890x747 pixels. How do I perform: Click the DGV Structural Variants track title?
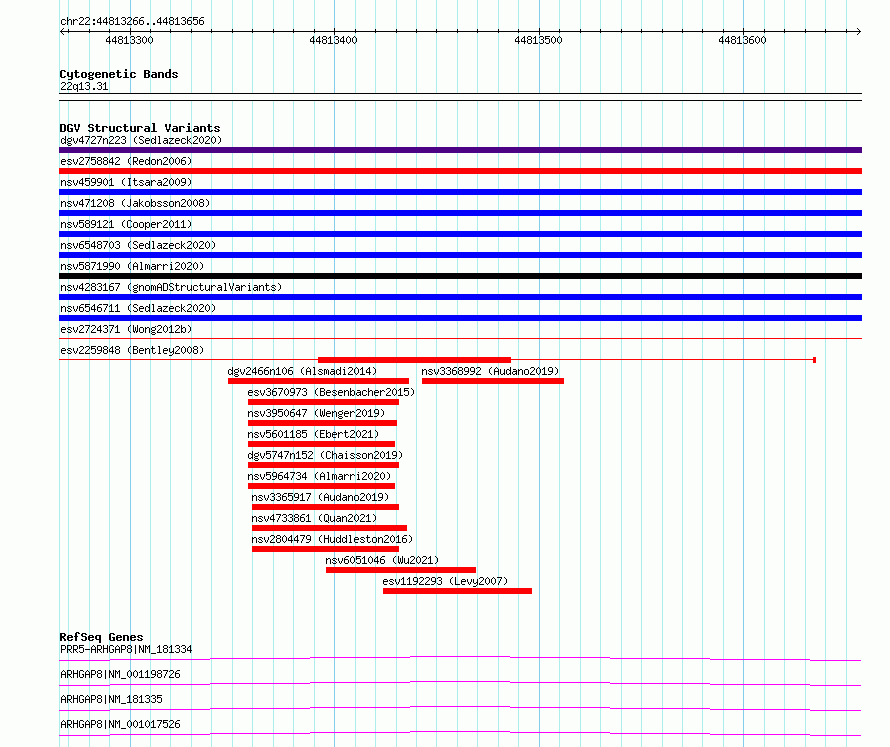[140, 128]
